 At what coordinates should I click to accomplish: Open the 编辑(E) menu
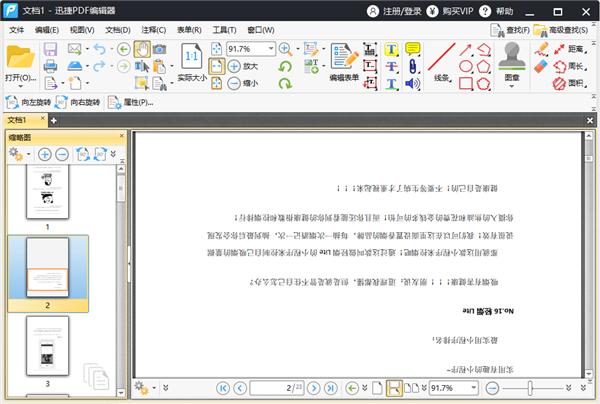coord(47,30)
